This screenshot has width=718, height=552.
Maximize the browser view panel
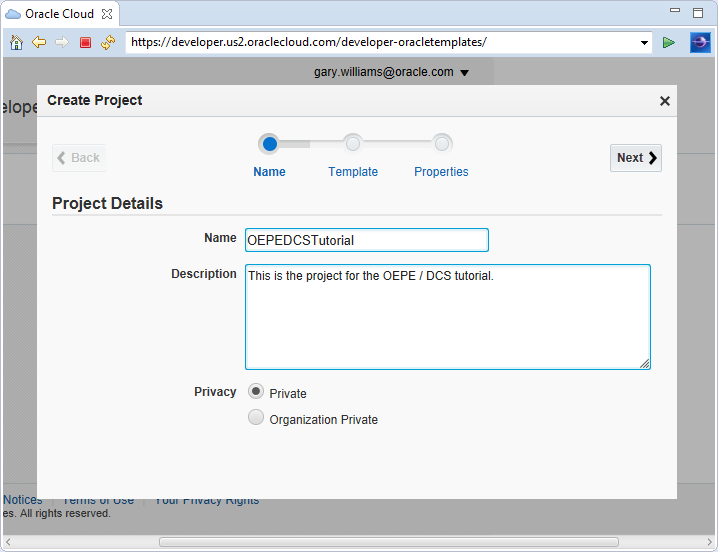pyautogui.click(x=698, y=13)
